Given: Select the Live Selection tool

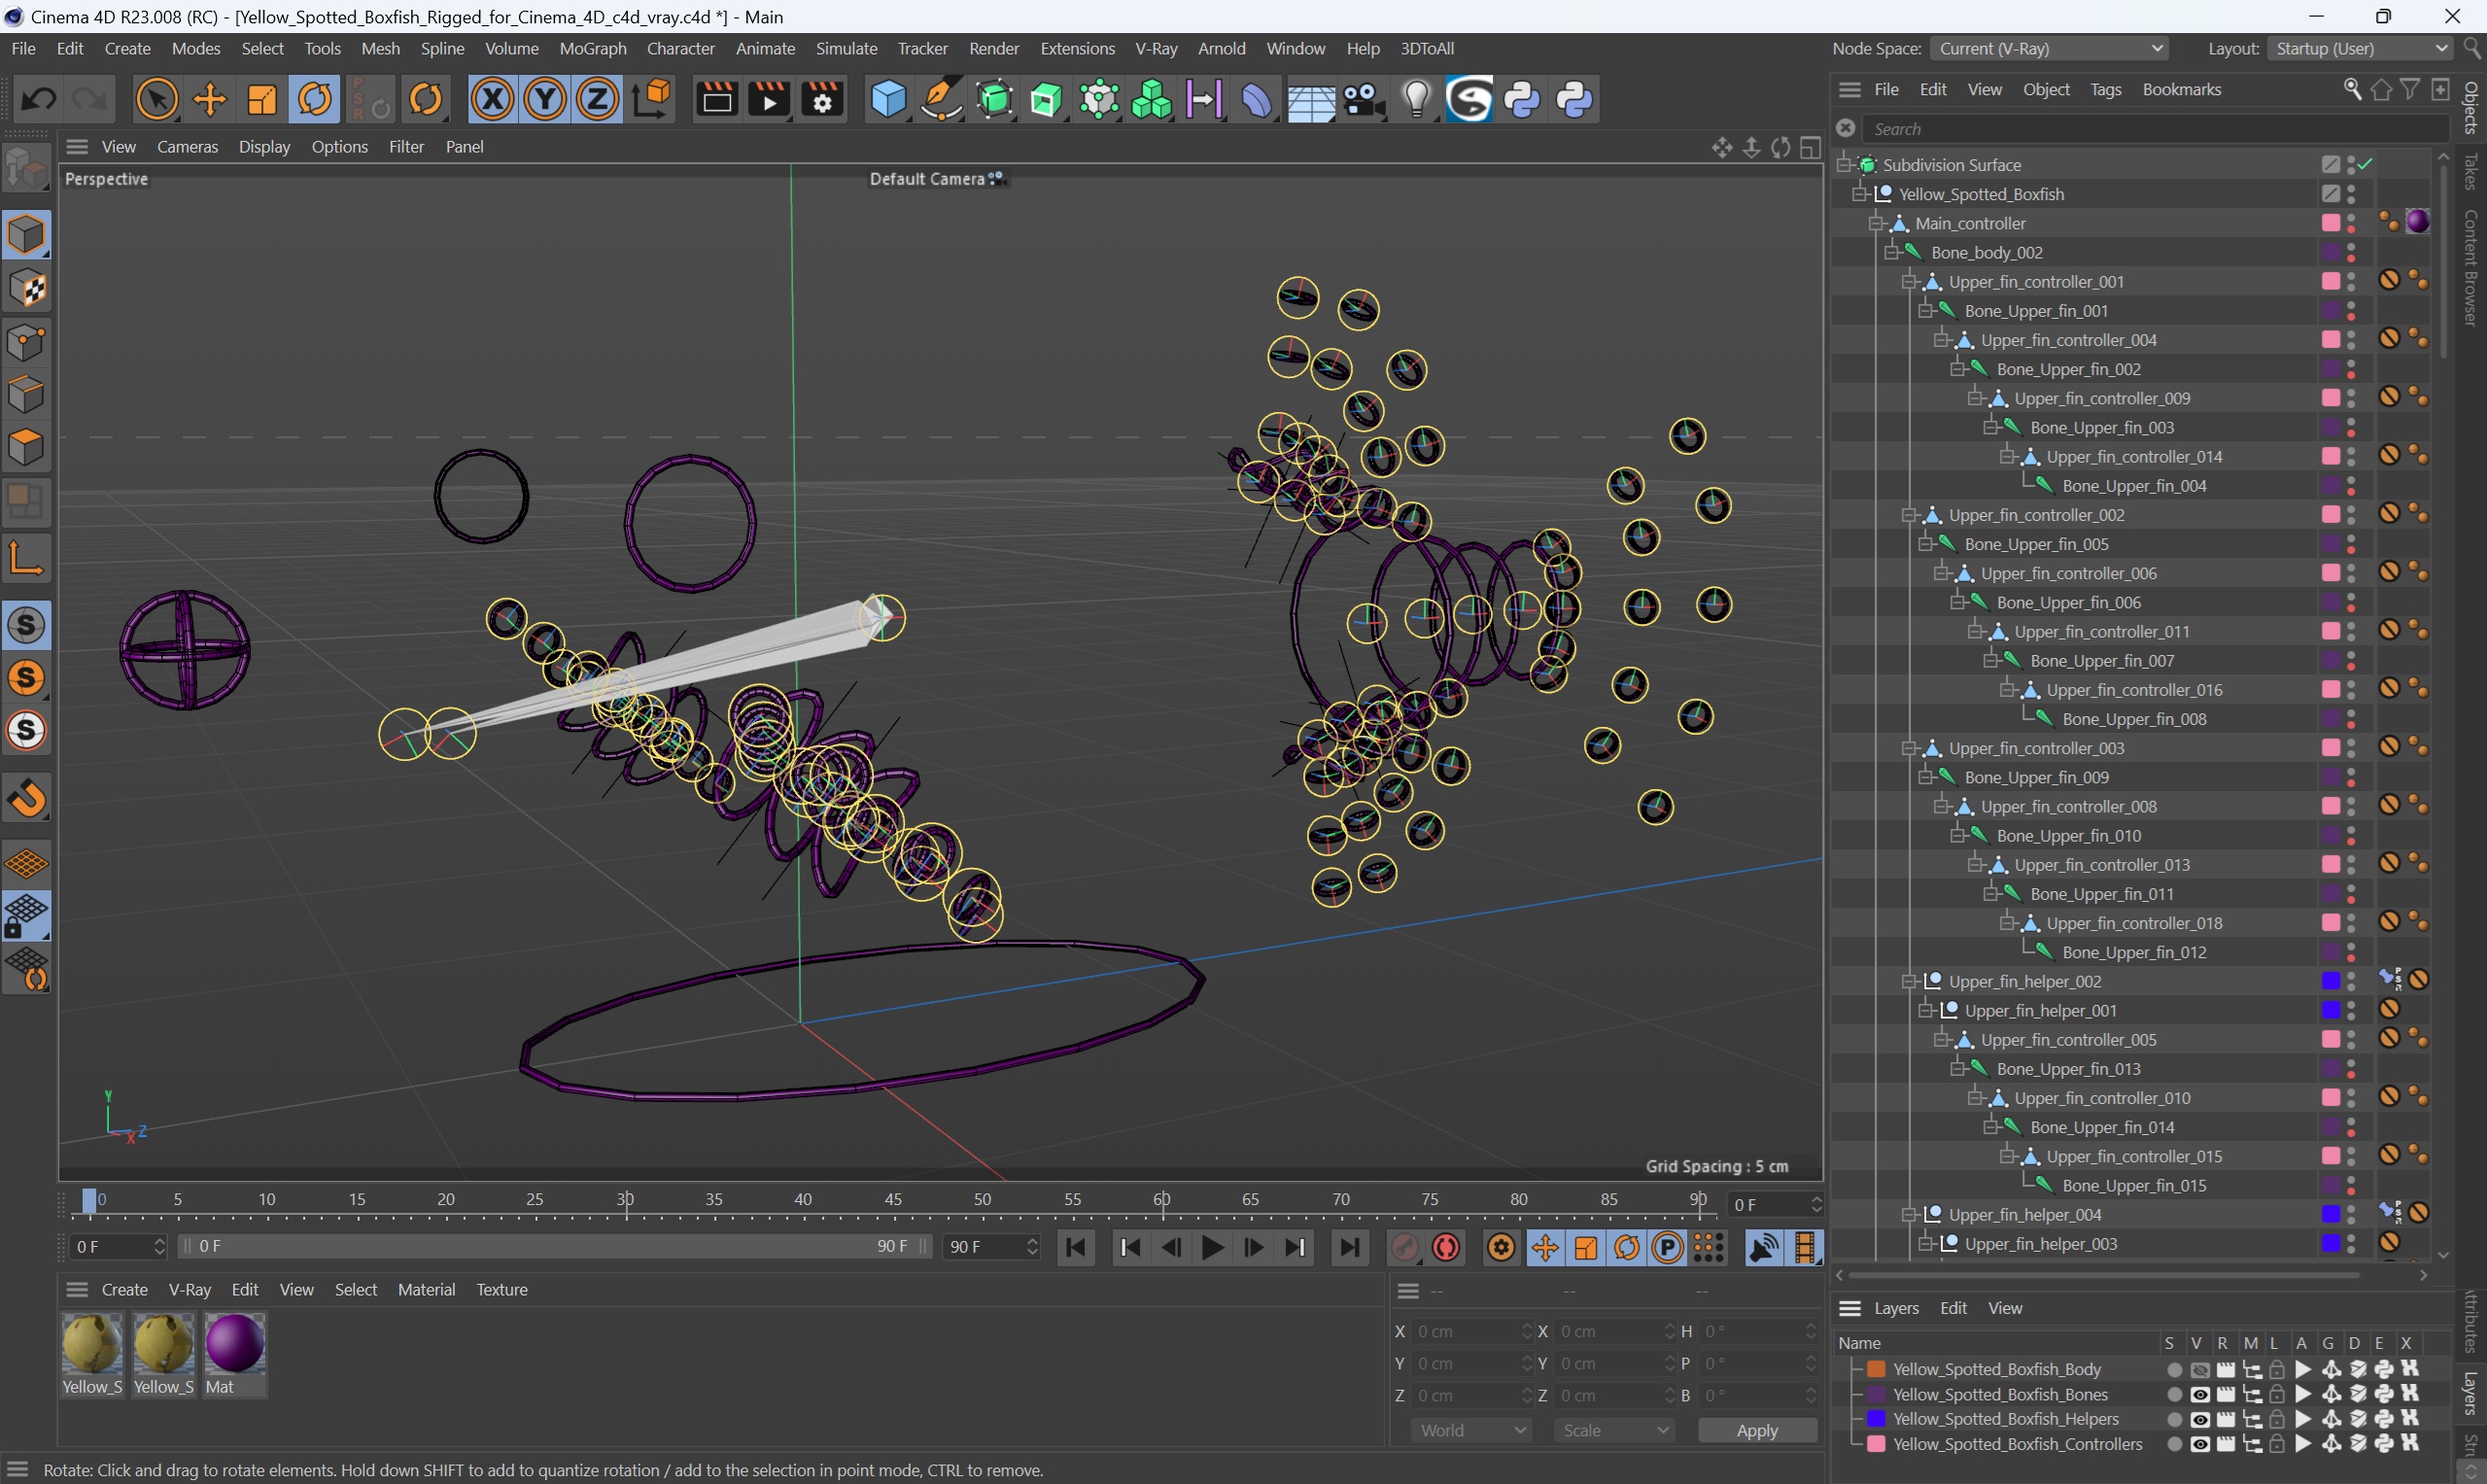Looking at the screenshot, I should click(157, 99).
